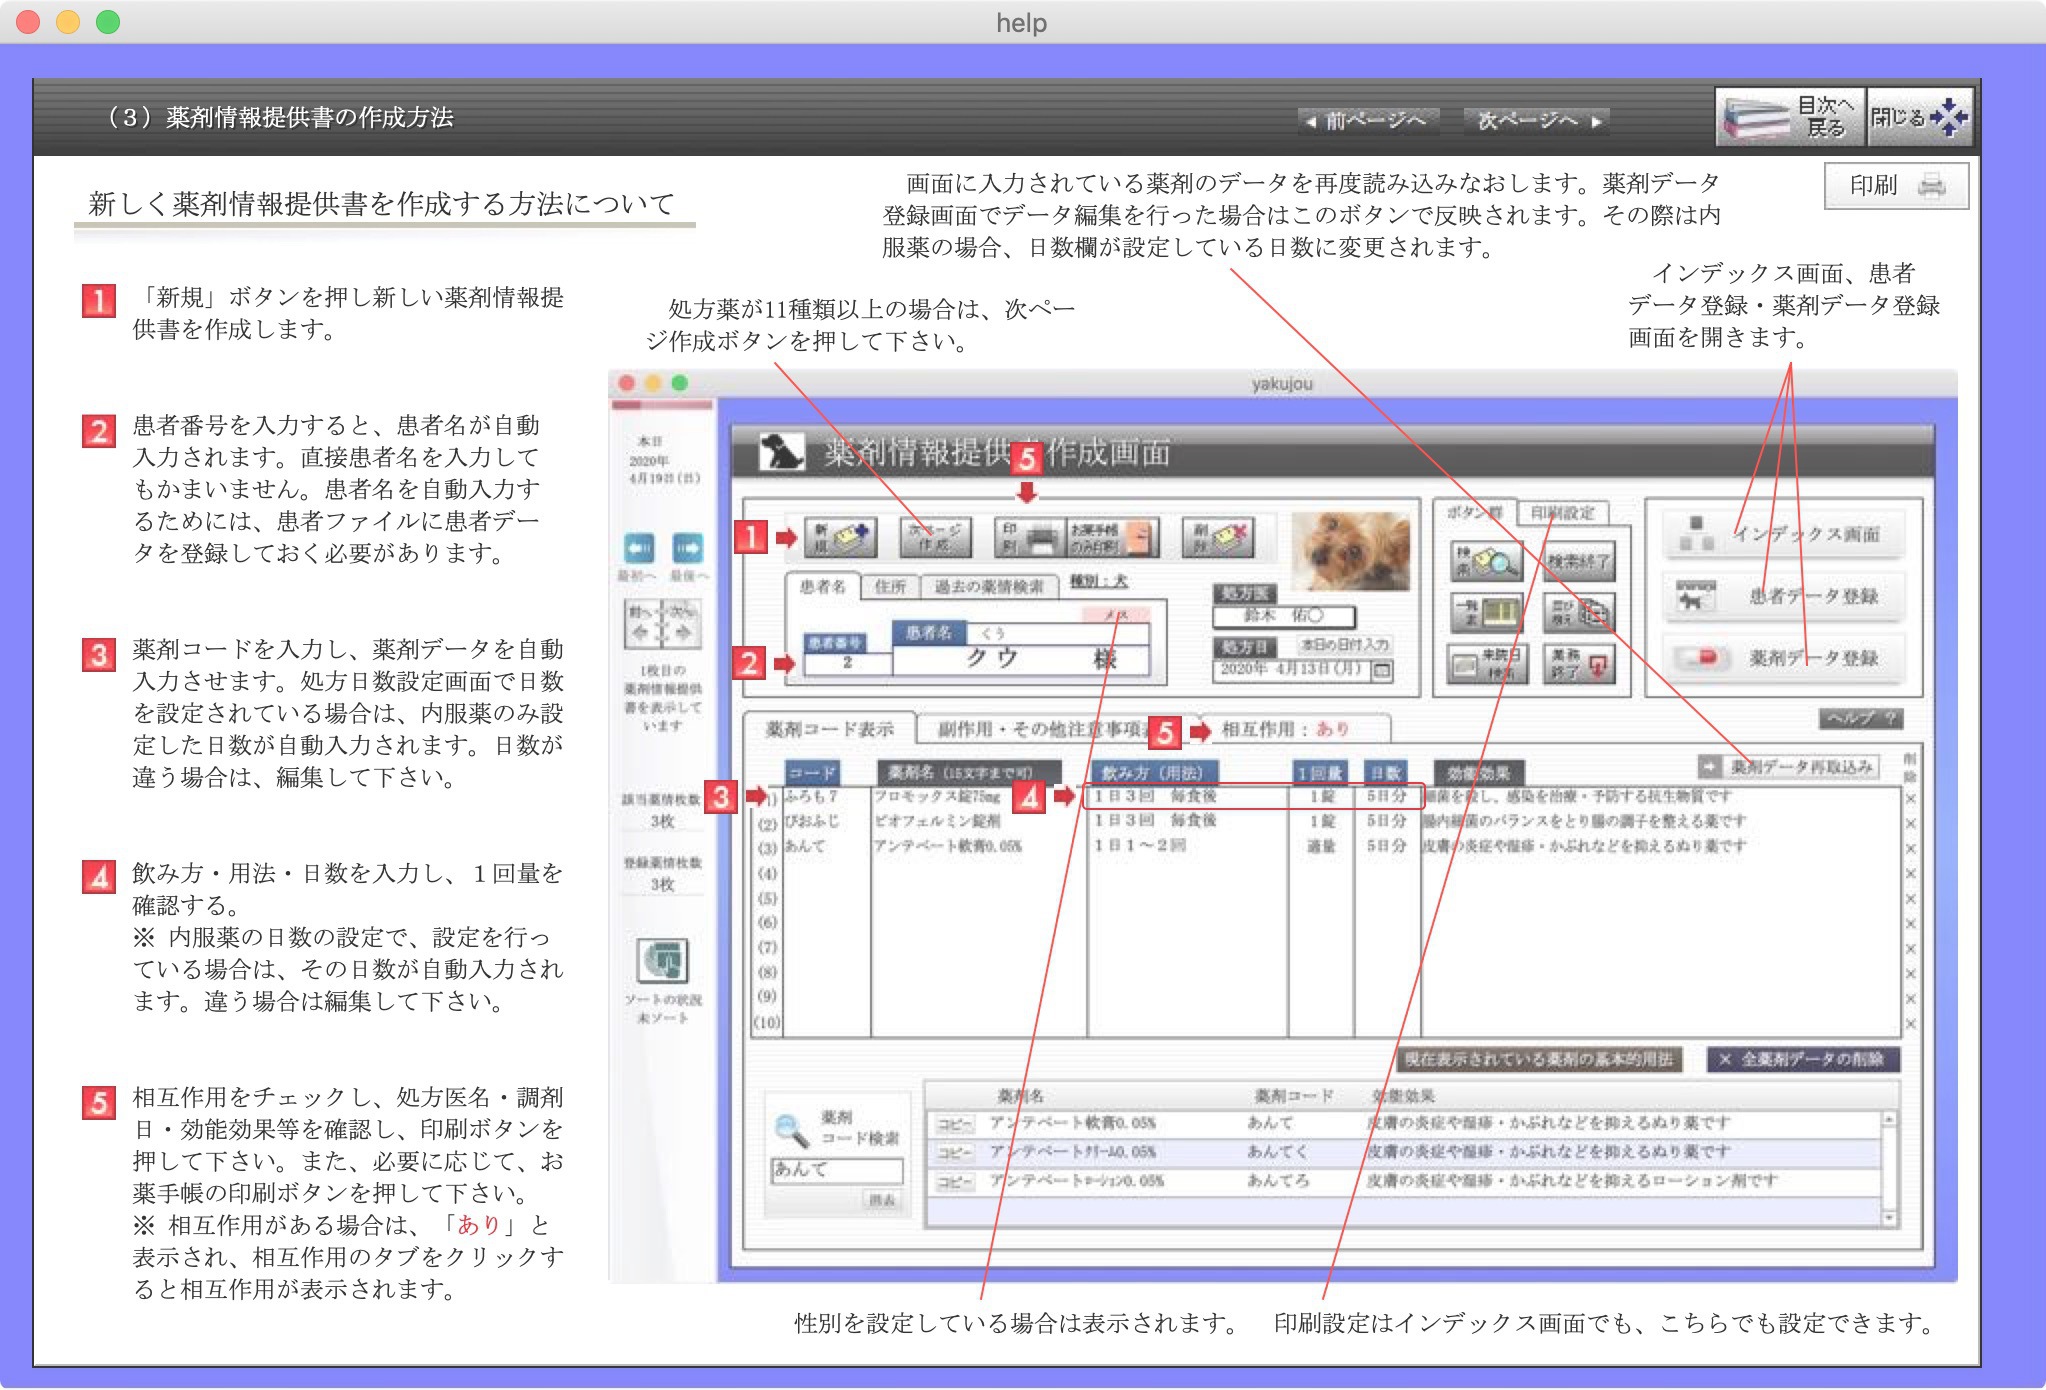The width and height of the screenshot is (2046, 1390).
Task: Switch to the 印刷設定 tab
Action: point(1562,513)
